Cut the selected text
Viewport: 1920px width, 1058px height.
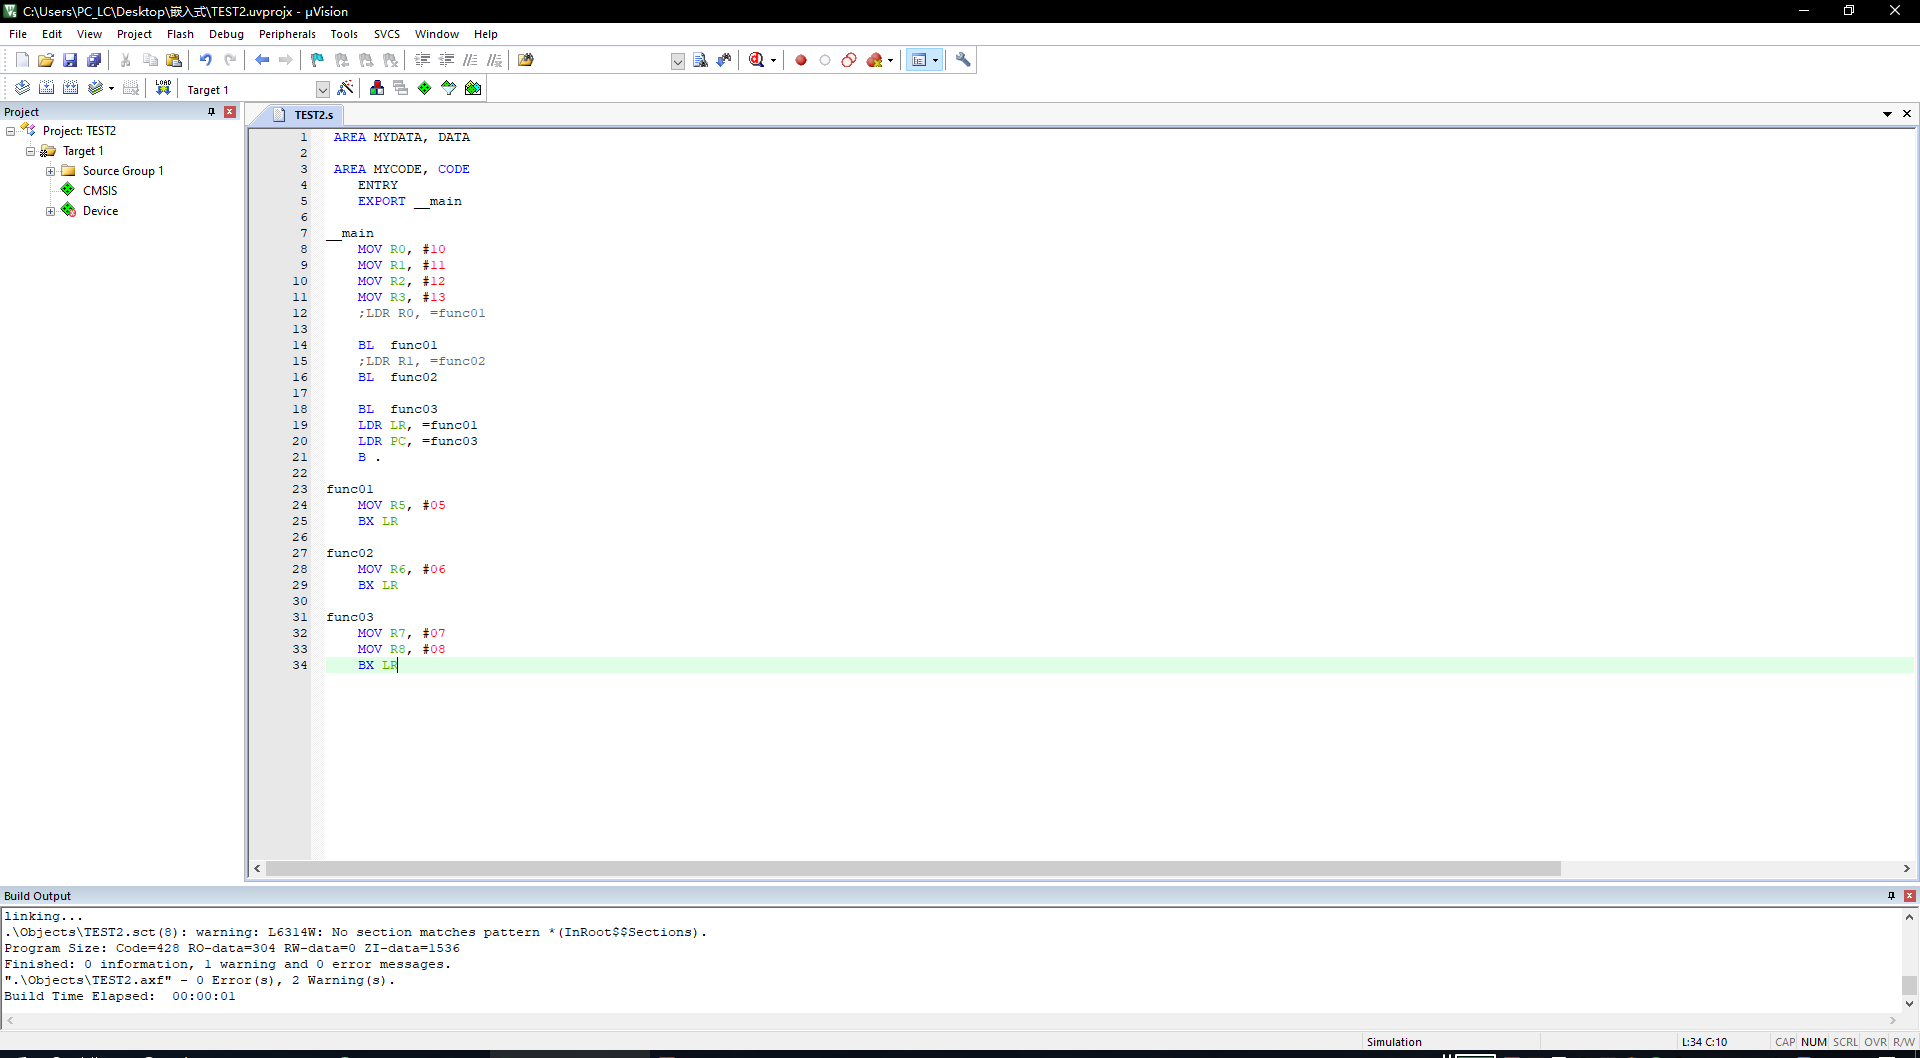click(x=126, y=60)
